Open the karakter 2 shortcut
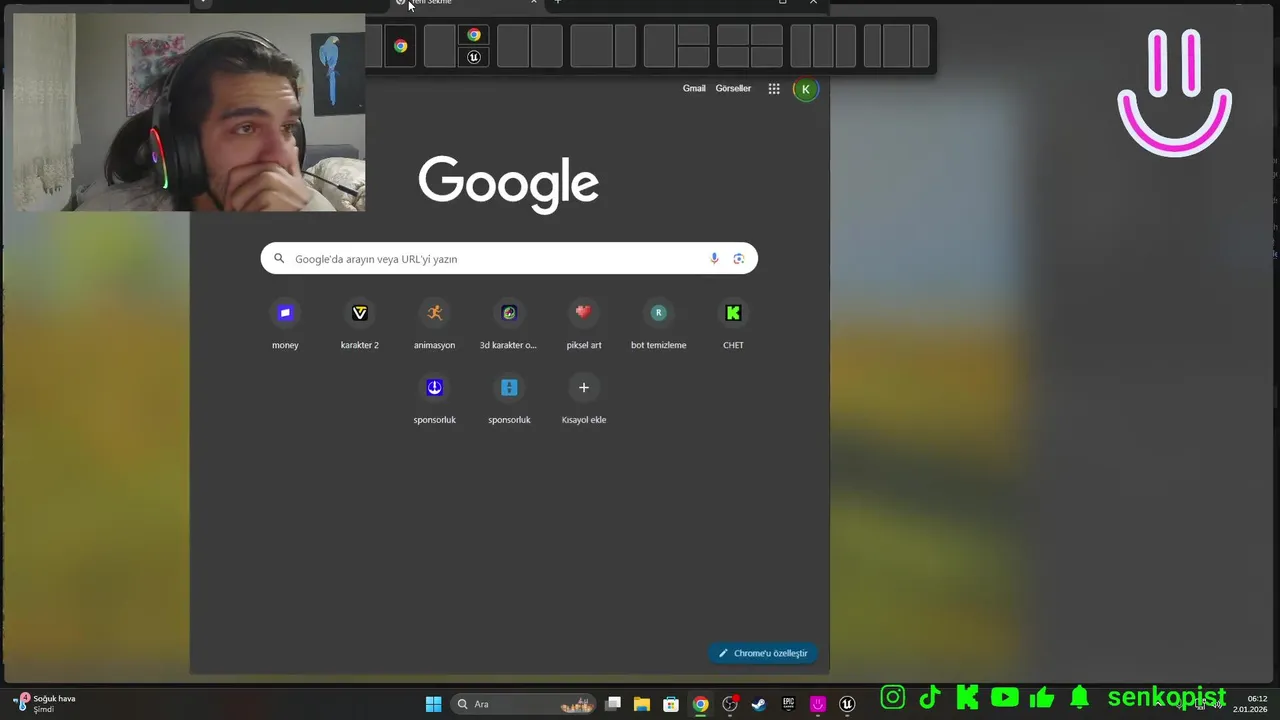Viewport: 1280px width, 720px height. point(360,326)
